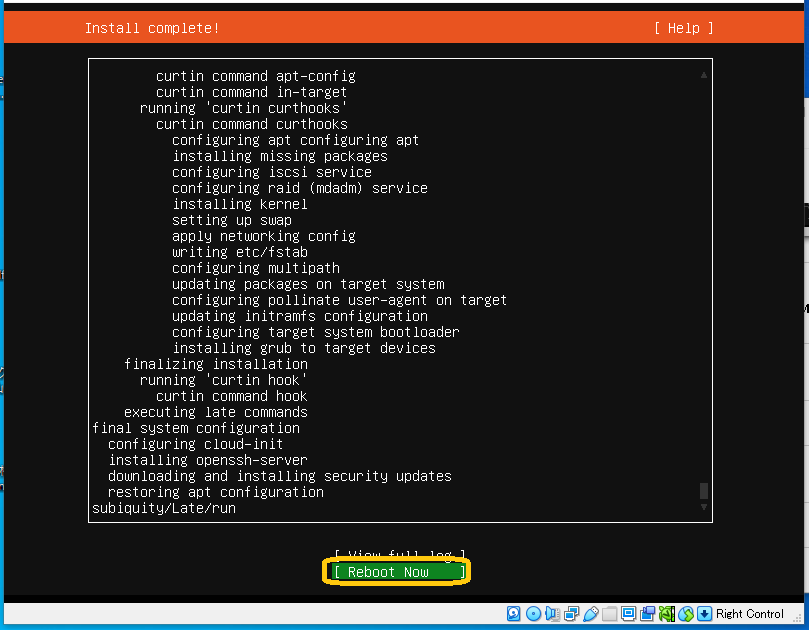The height and width of the screenshot is (630, 809).
Task: Open the Help menu in header
Action: [x=684, y=28]
